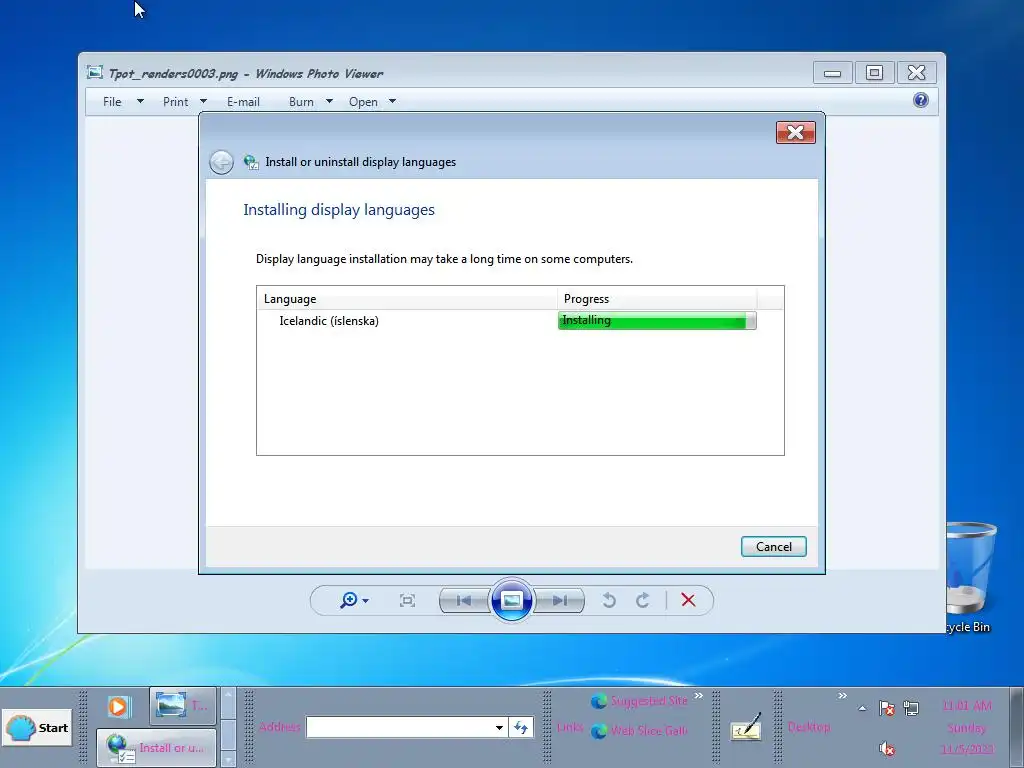Viewport: 1024px width, 768px height.
Task: Click the Progress column header
Action: pos(657,298)
